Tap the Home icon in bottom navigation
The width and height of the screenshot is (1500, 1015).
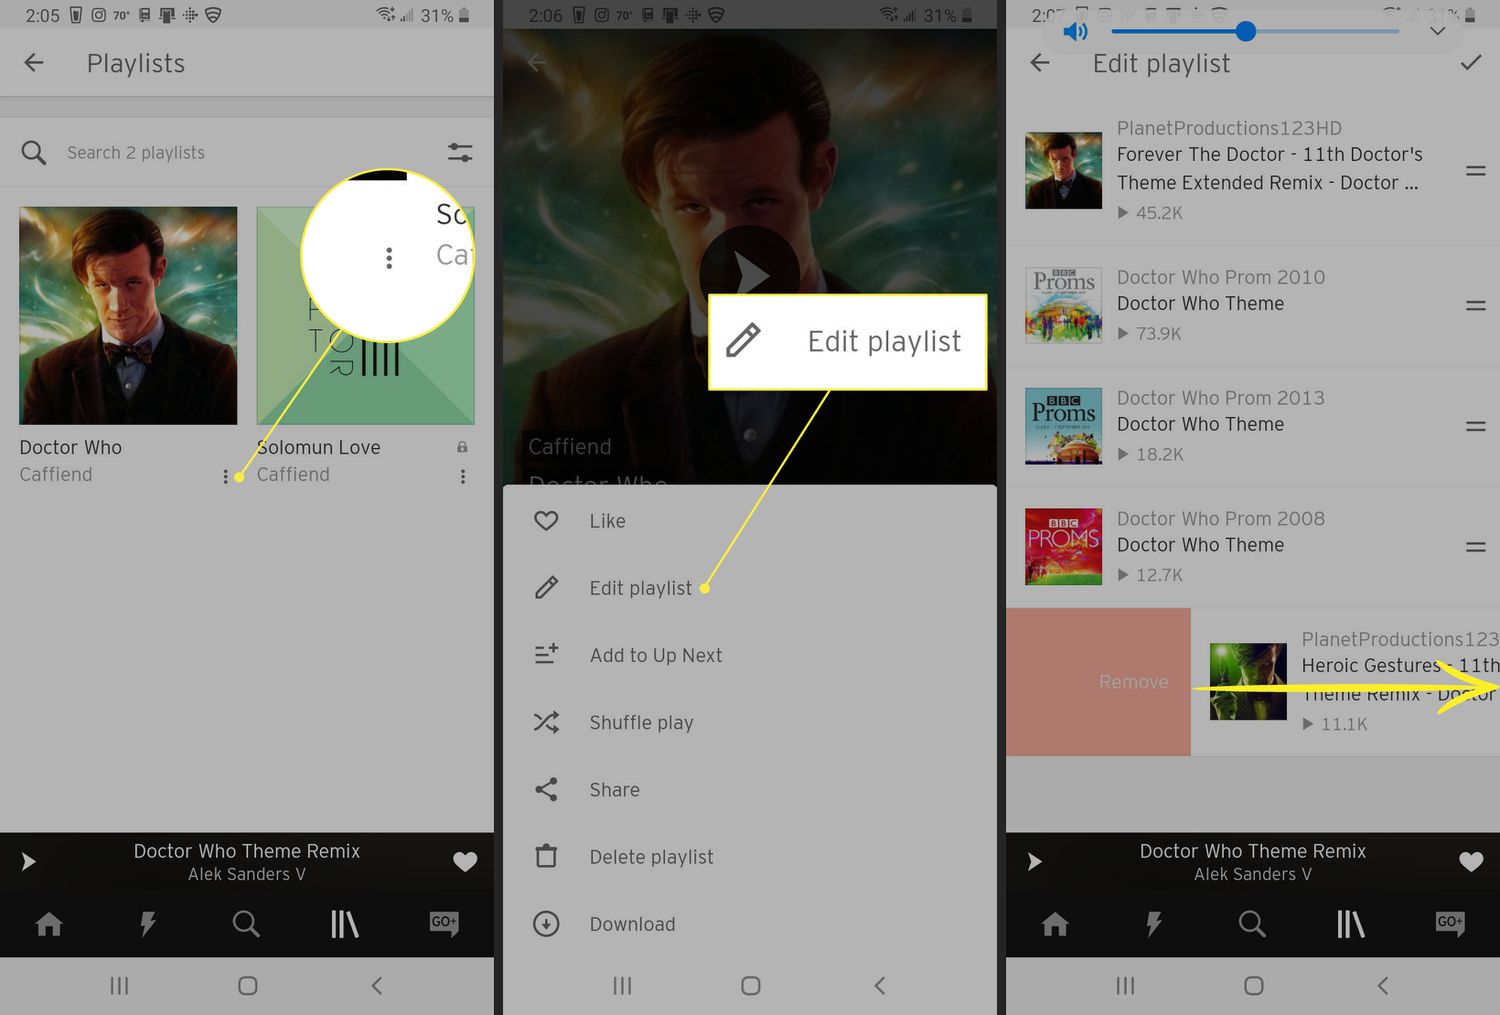48,925
